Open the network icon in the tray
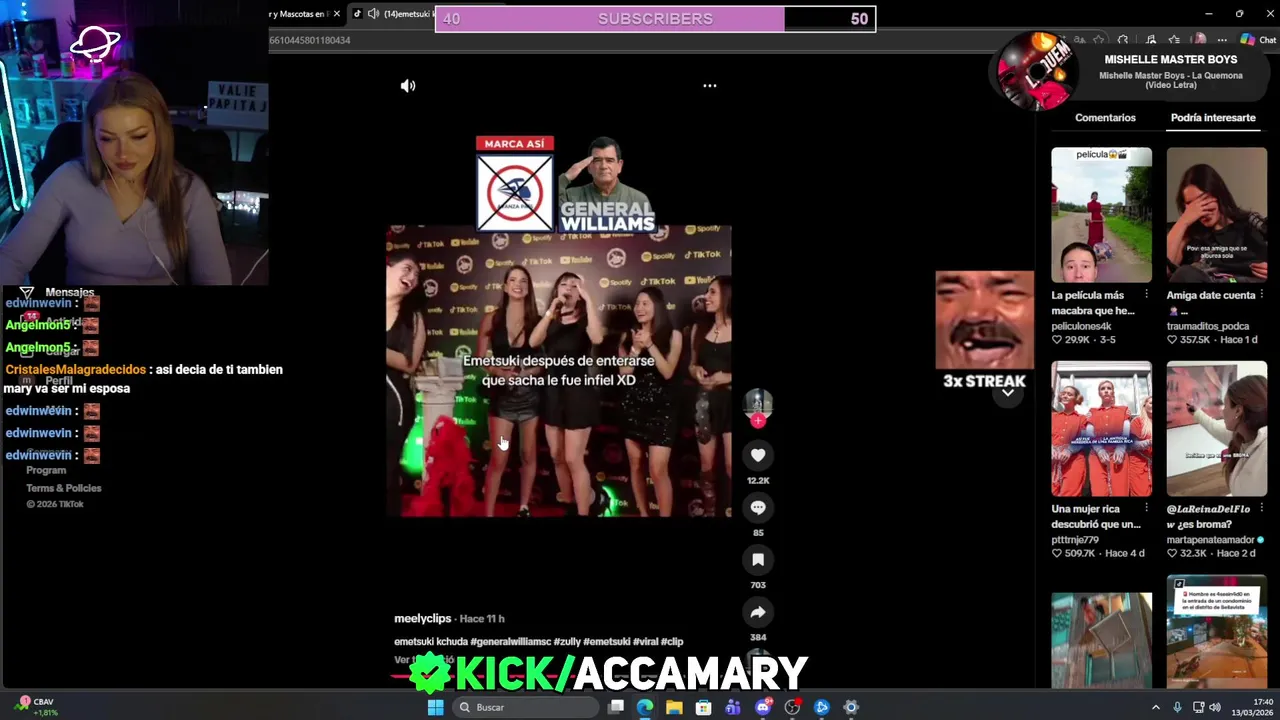1280x720 pixels. click(x=1198, y=707)
